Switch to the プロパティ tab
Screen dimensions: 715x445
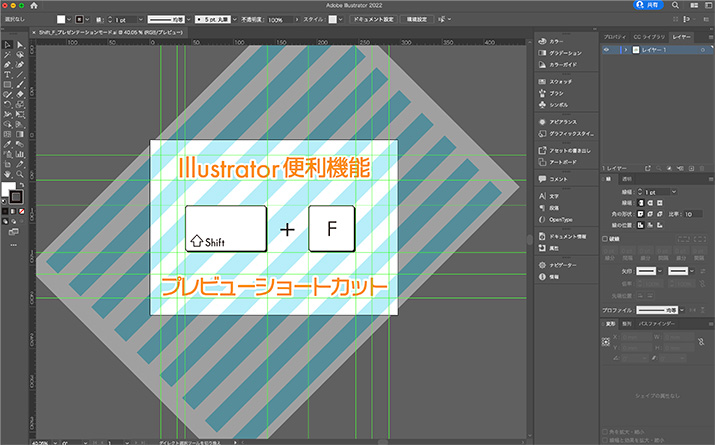[615, 37]
